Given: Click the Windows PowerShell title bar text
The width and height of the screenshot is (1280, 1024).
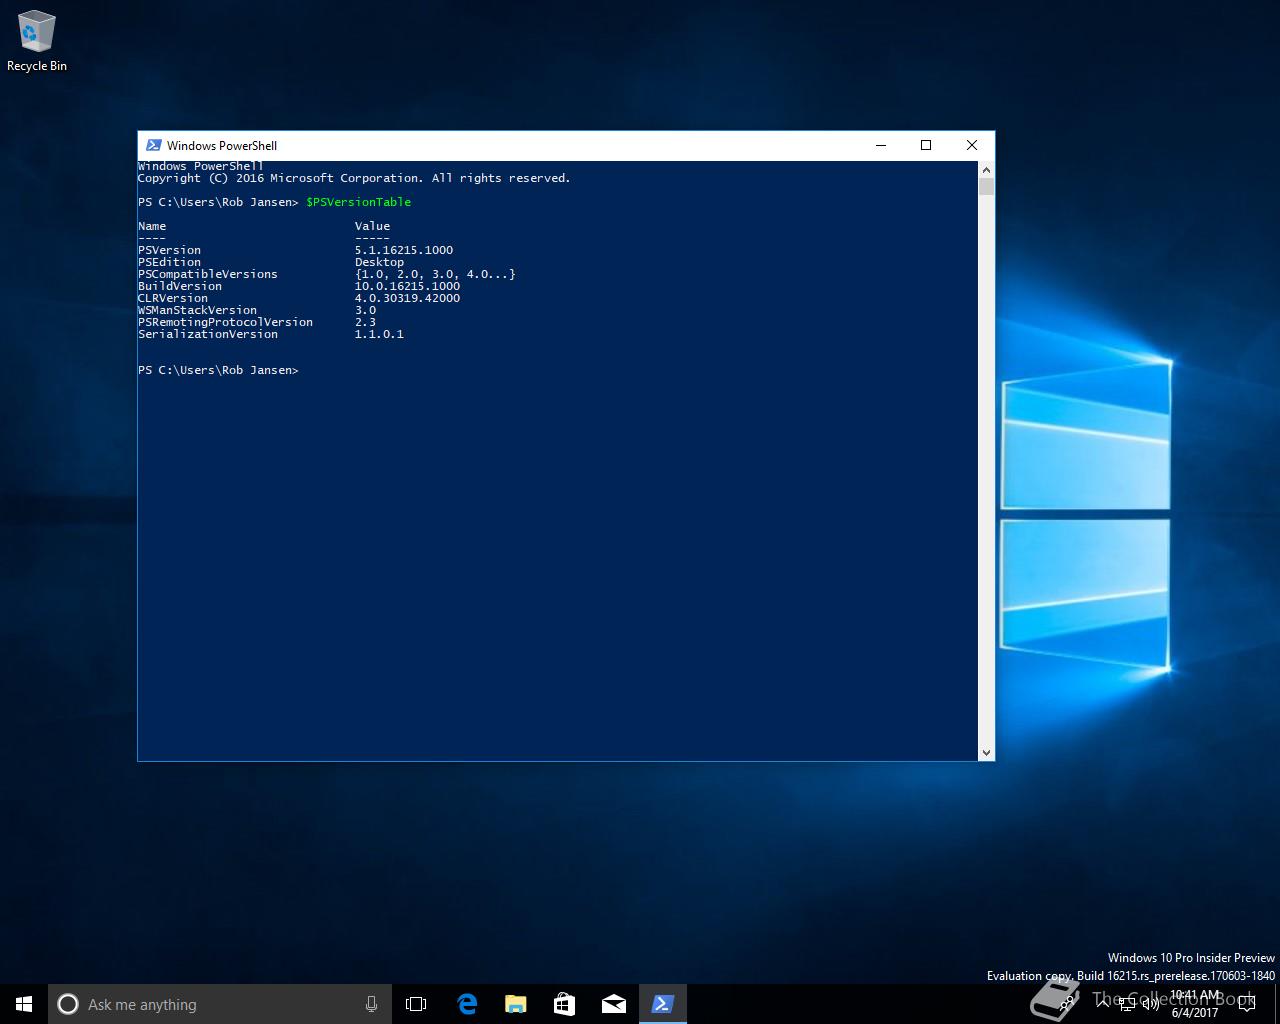Looking at the screenshot, I should pos(222,145).
